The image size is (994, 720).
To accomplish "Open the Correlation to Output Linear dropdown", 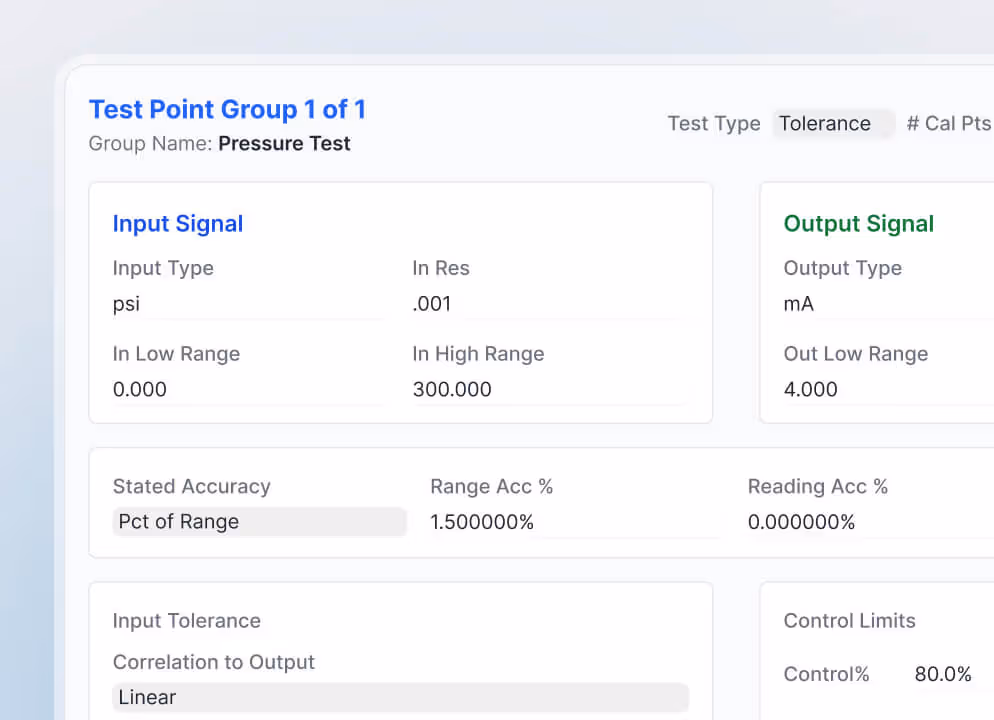I will tap(401, 697).
